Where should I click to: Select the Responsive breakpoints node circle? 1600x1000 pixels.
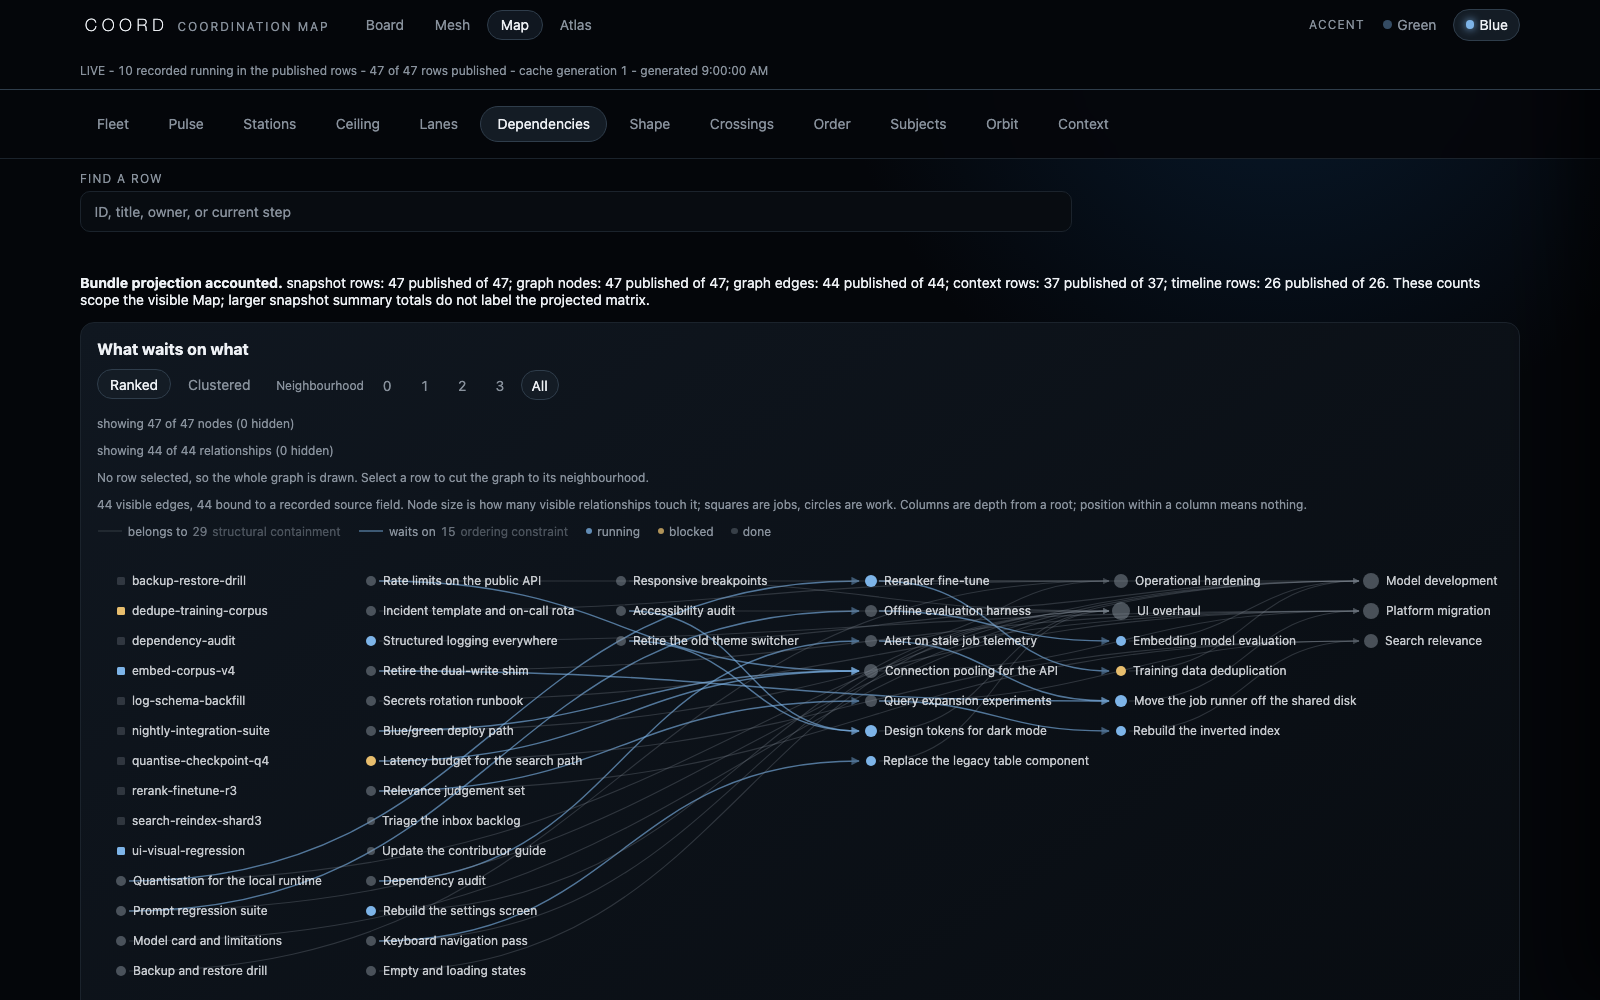[x=621, y=581]
